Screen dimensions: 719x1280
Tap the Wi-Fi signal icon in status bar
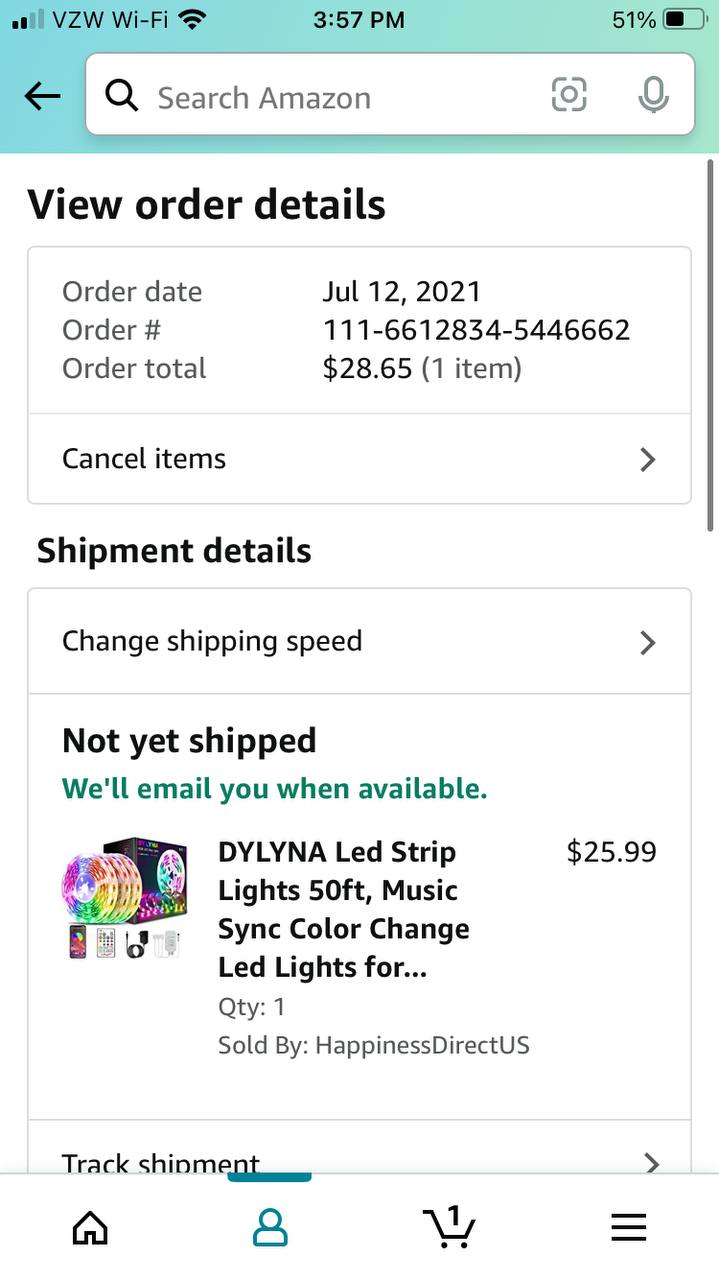pos(192,19)
